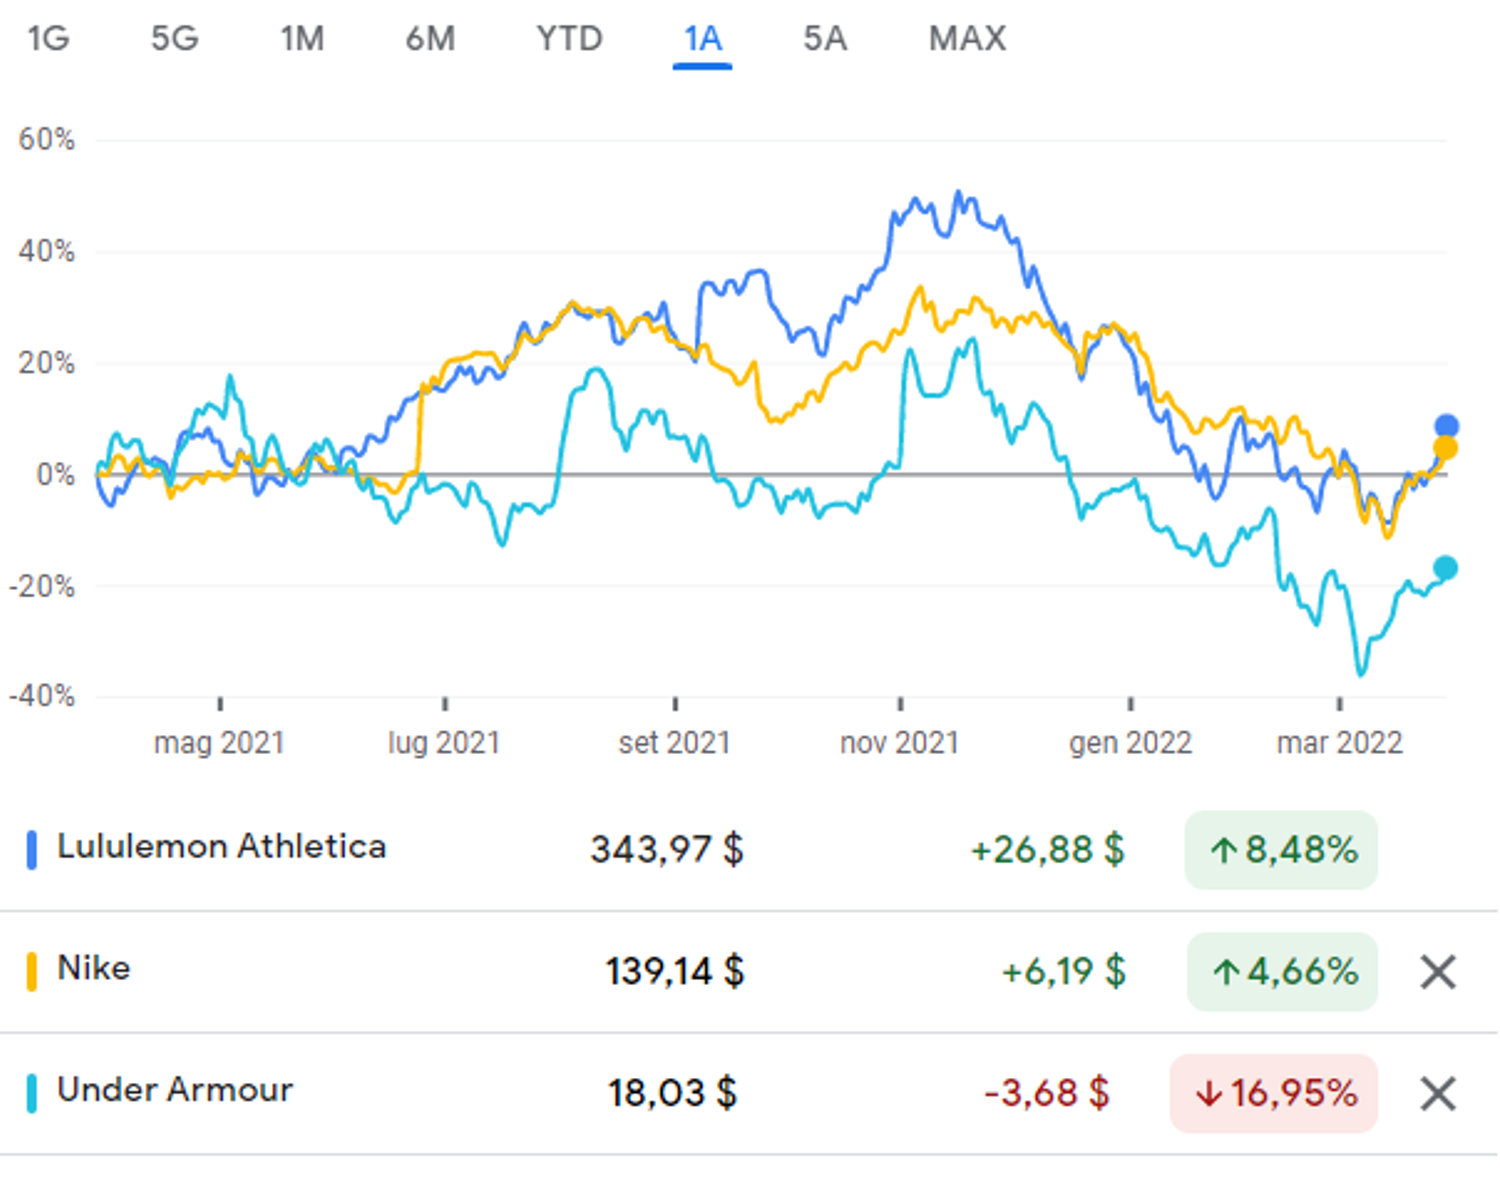Click Lululemon's blue color indicator bar
Viewport: 1500px width, 1190px height.
click(x=31, y=850)
